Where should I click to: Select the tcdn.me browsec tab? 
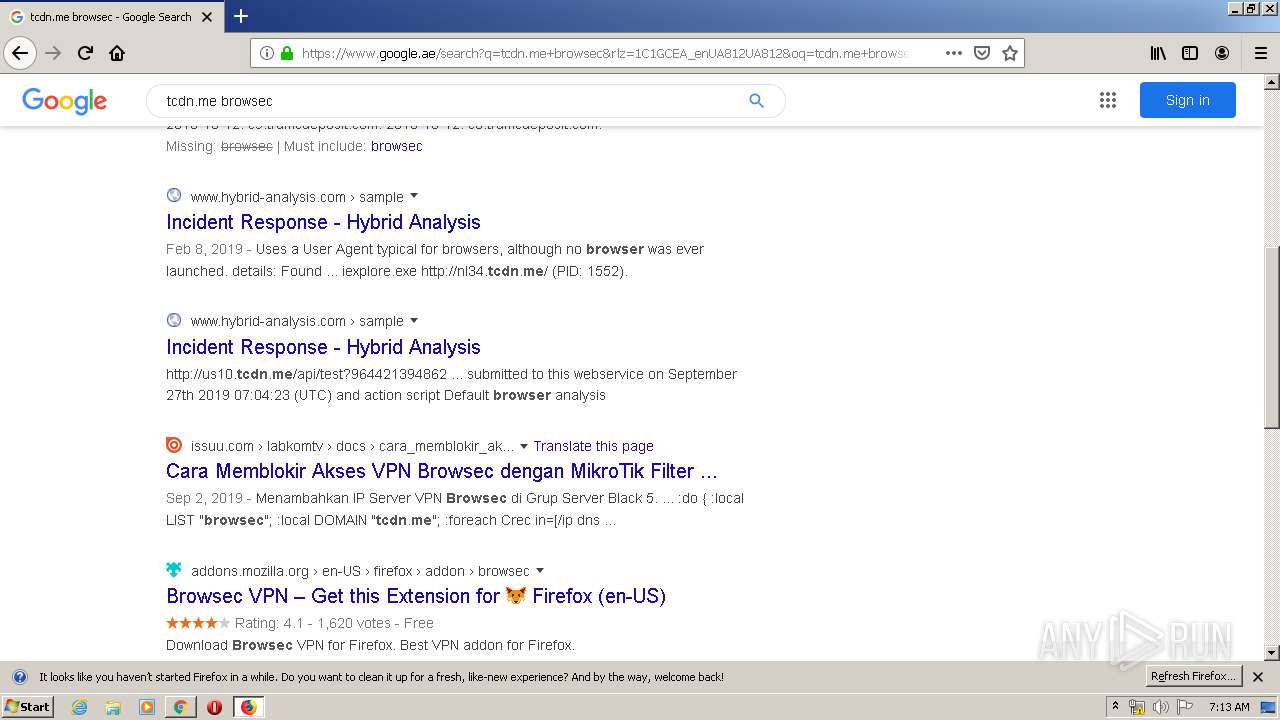[110, 17]
